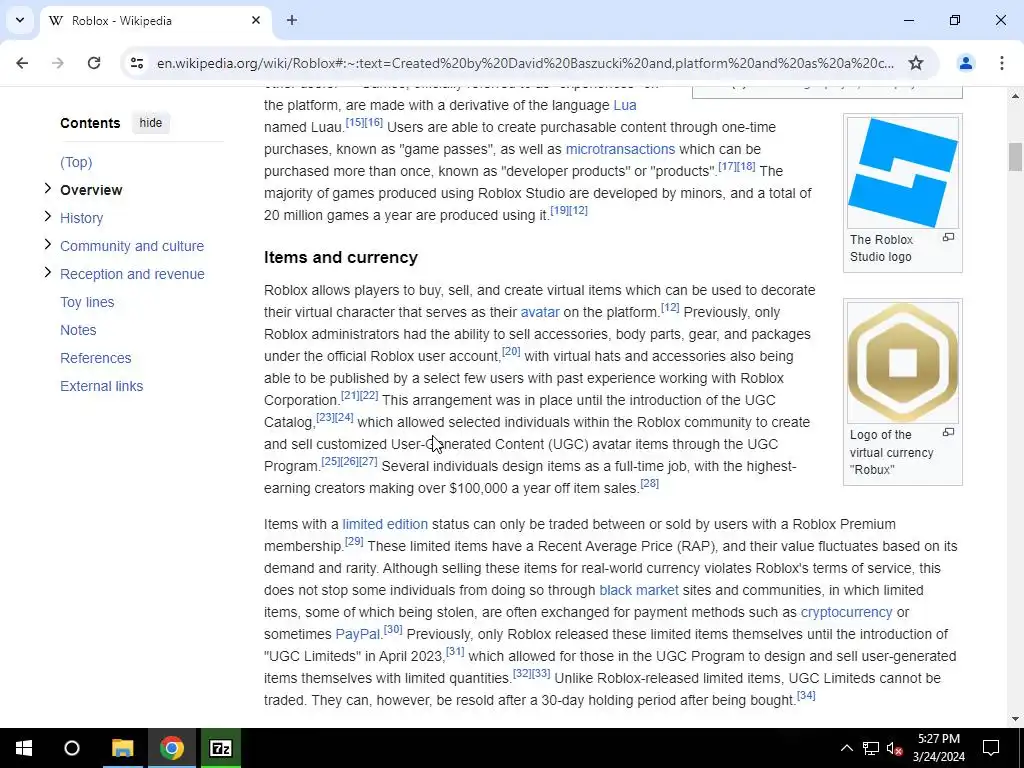Viewport: 1024px width, 768px height.
Task: Open network status tray icon
Action: point(871,748)
